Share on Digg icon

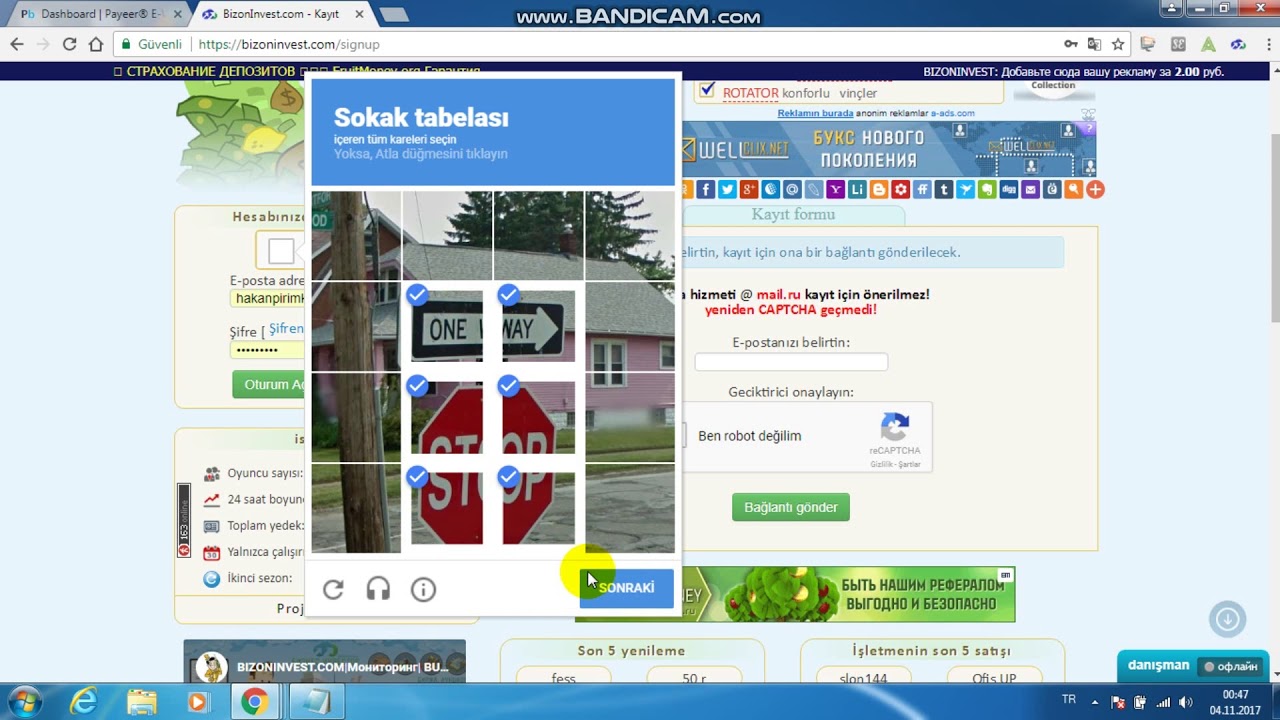coord(1009,189)
